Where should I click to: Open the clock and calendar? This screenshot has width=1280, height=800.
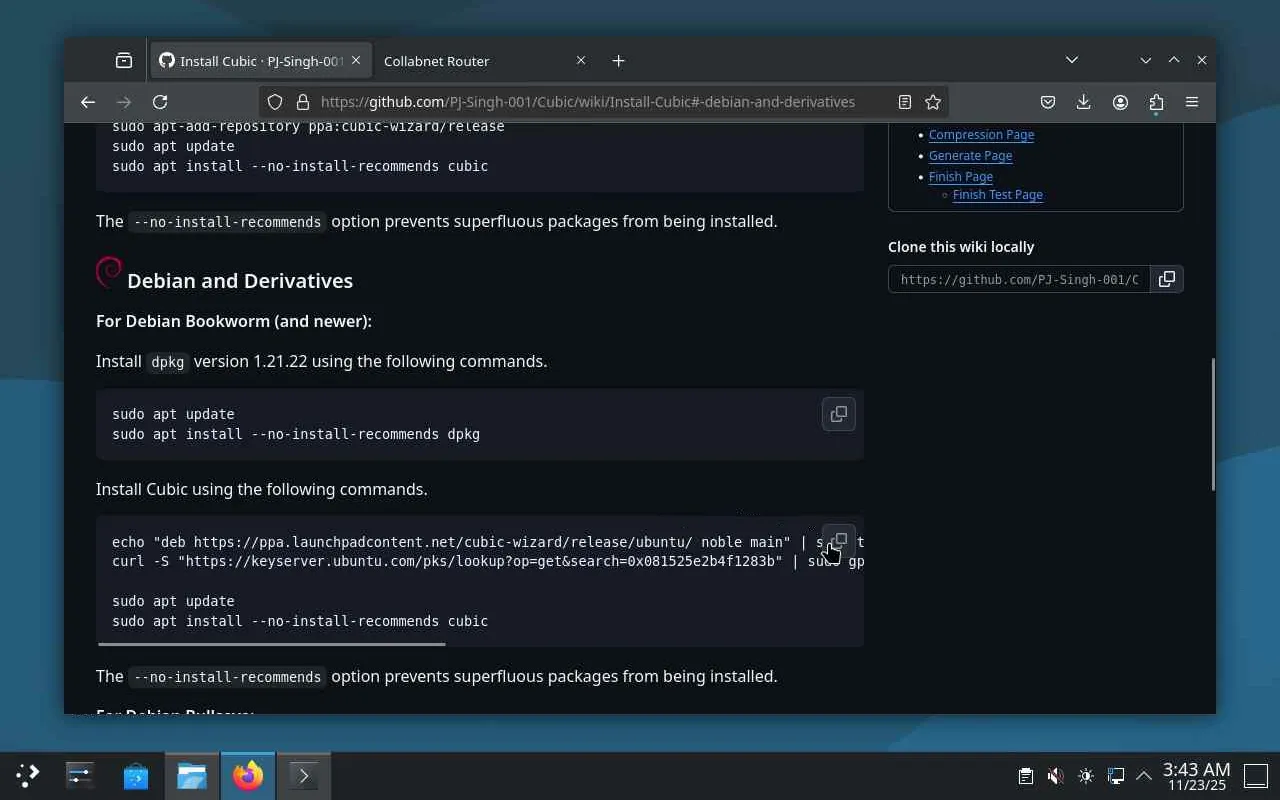1196,776
